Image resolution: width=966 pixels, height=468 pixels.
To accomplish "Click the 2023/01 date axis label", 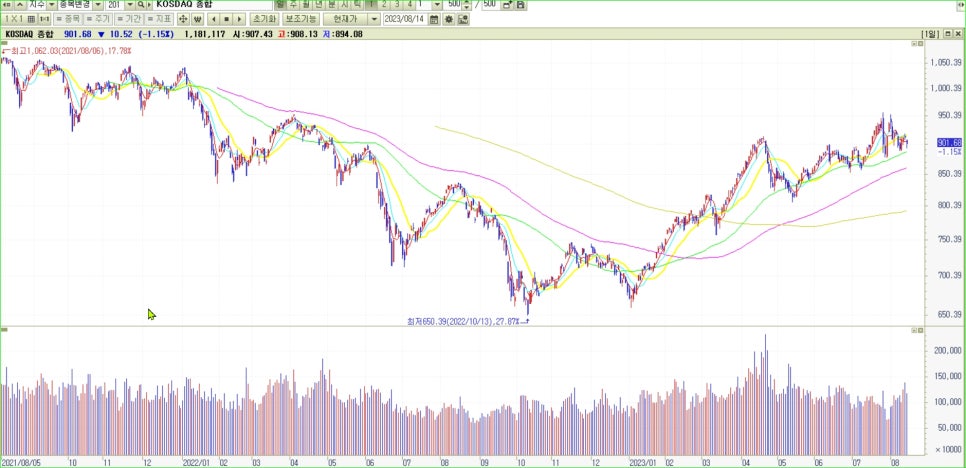I will point(643,461).
